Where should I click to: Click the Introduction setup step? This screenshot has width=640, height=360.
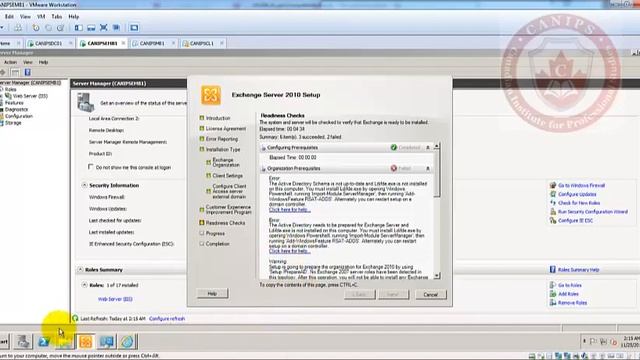point(218,118)
